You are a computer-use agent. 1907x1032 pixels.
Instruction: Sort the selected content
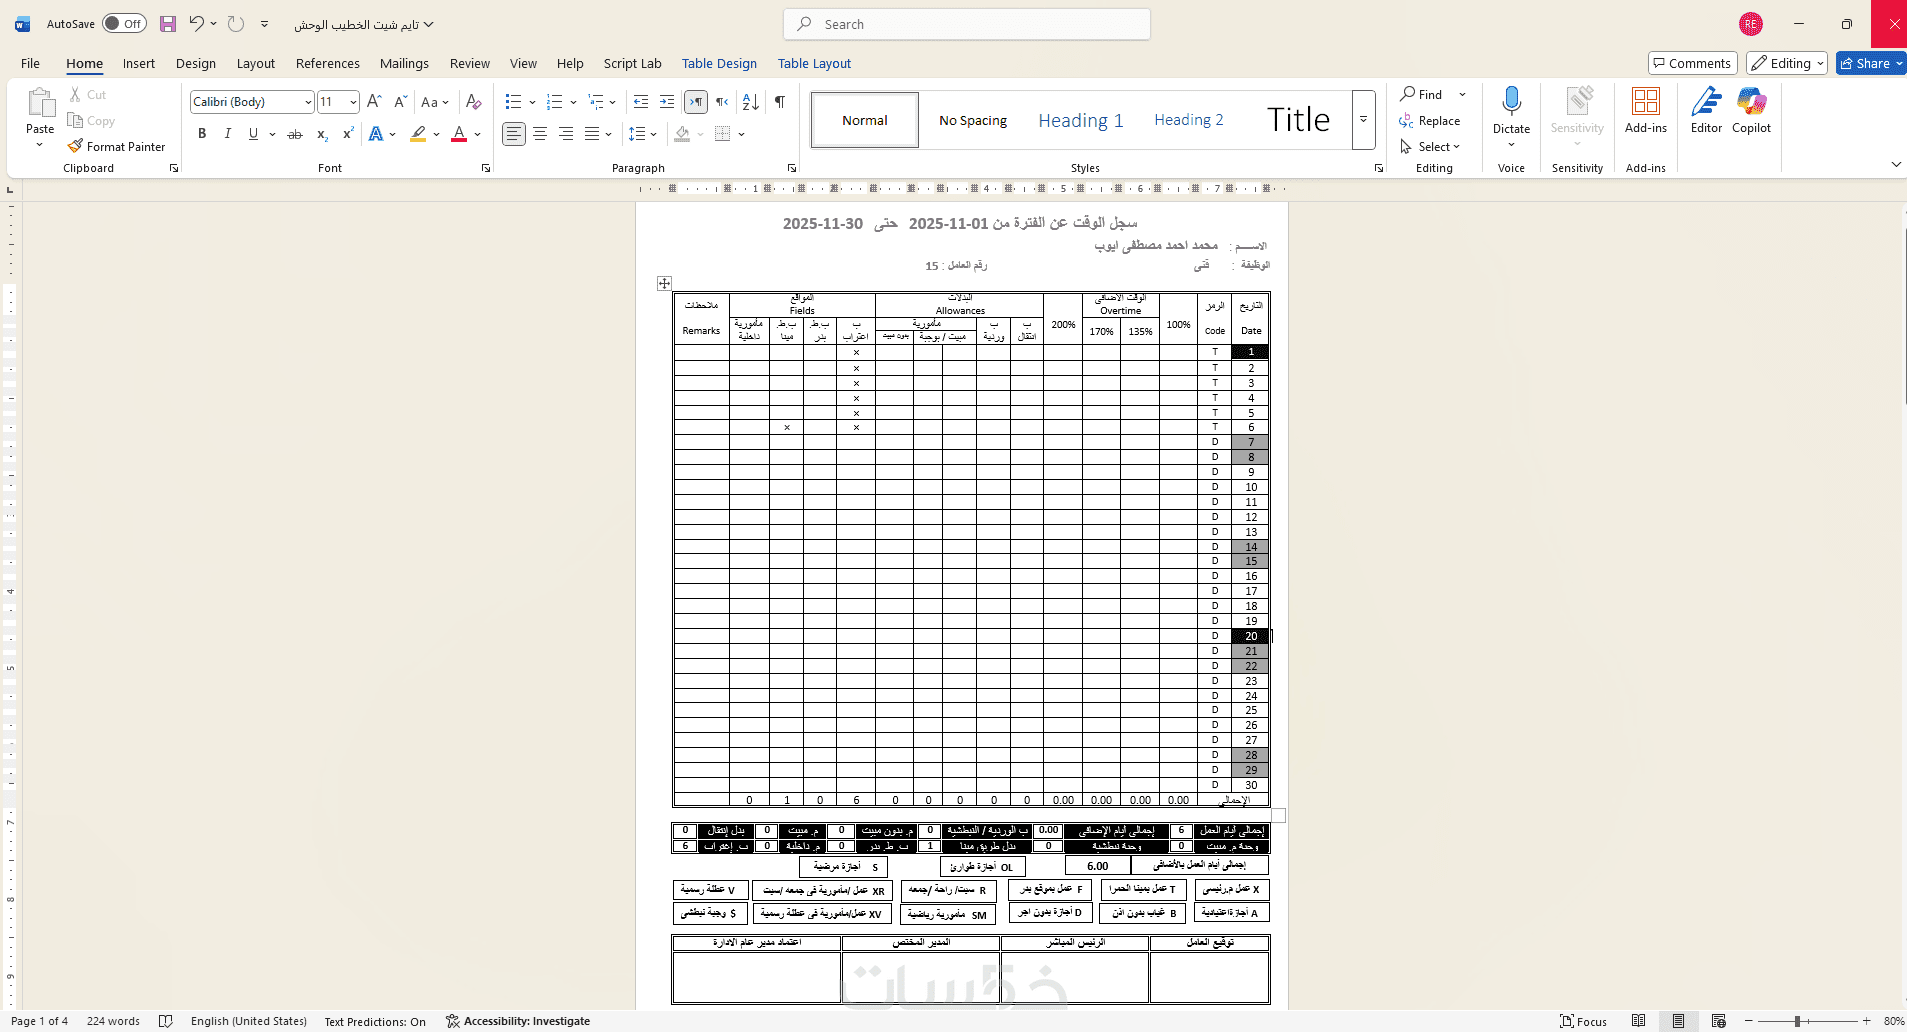pos(751,102)
